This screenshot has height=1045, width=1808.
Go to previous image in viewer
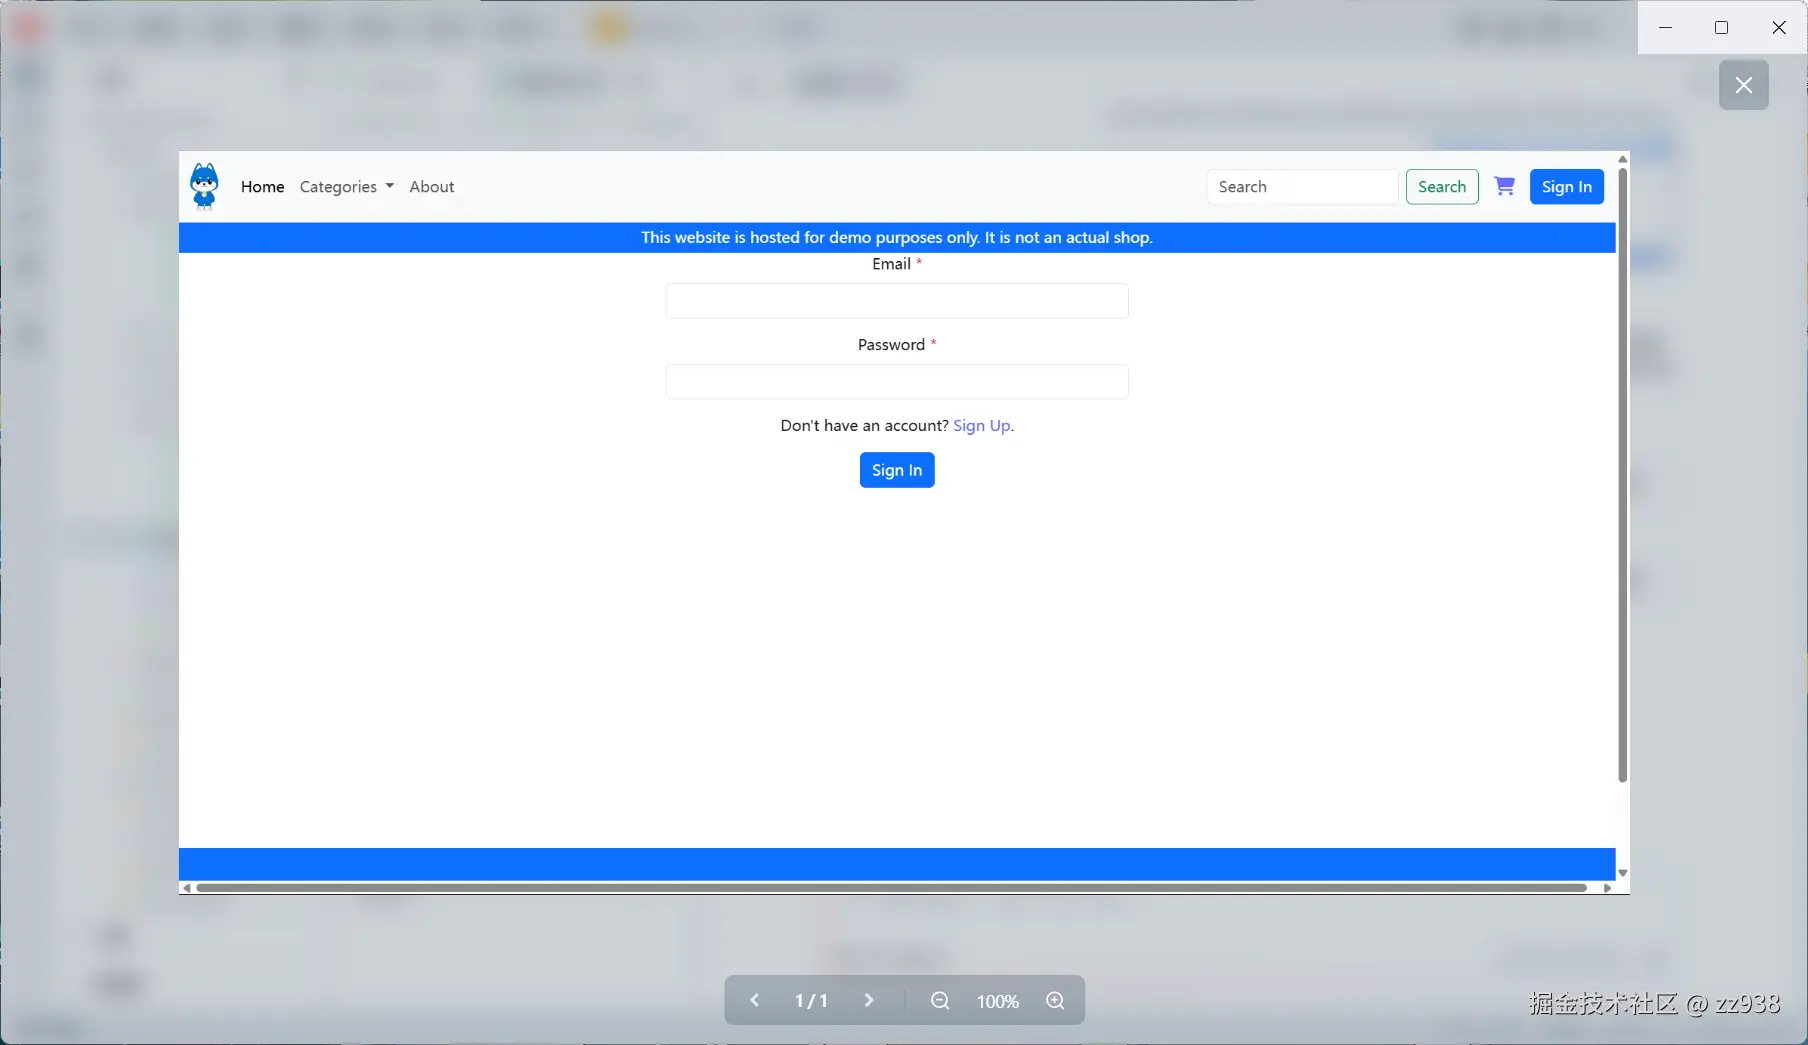[x=755, y=1000]
